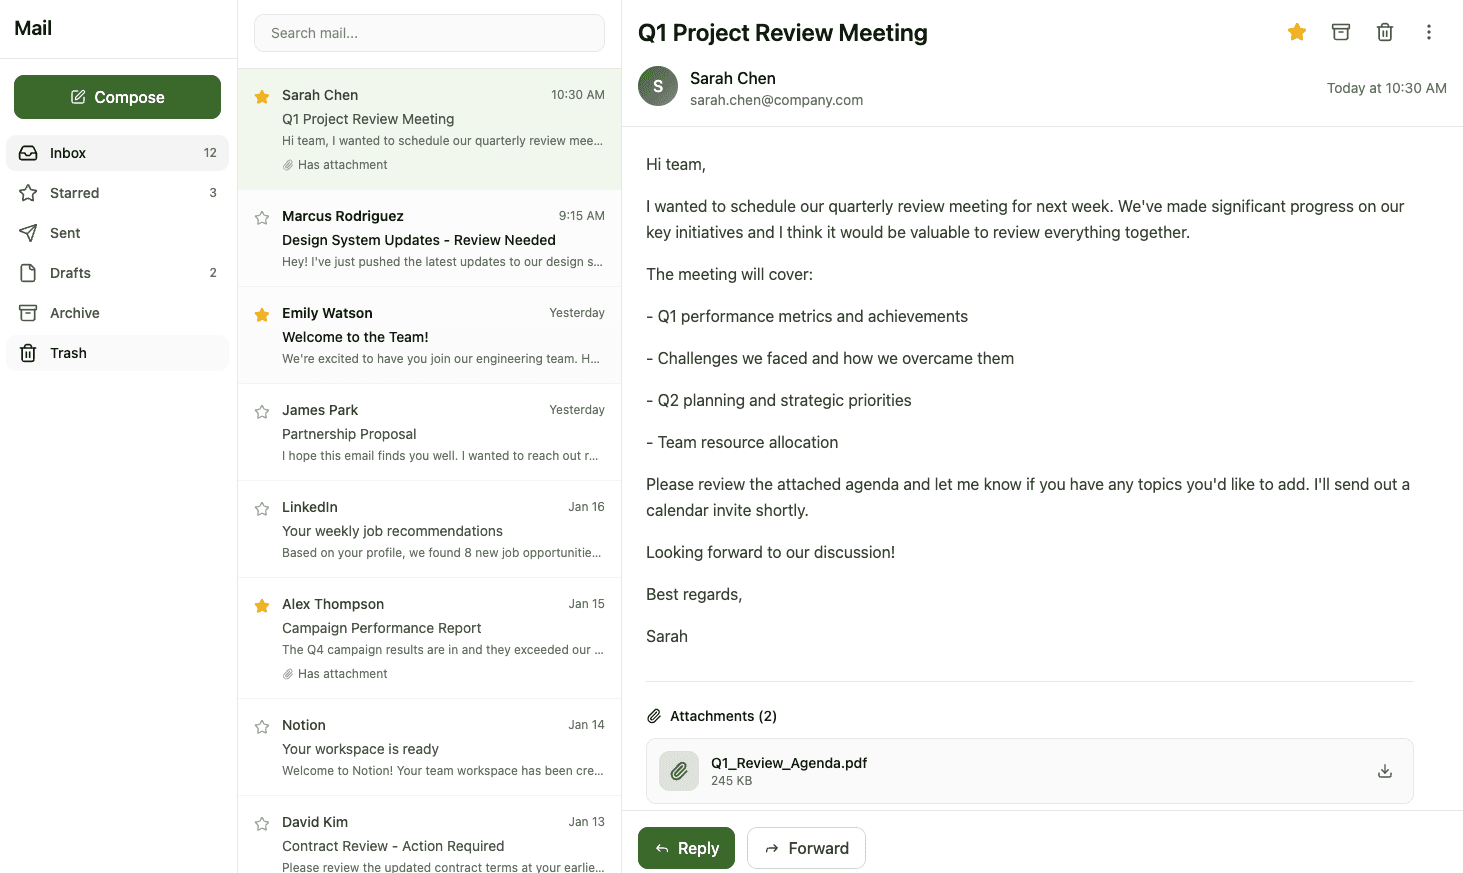Remove star from Emily Watson email

(262, 315)
